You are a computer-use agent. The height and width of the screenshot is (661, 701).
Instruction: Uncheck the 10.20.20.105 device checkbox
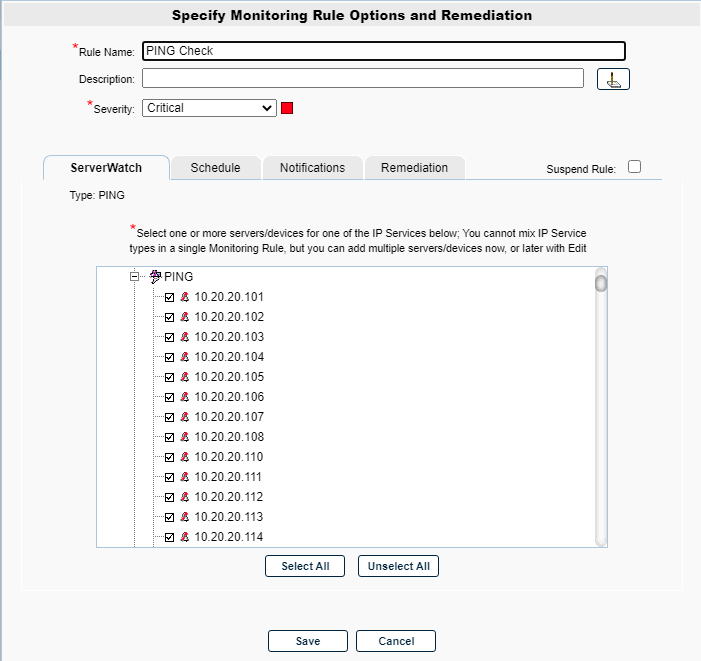pyautogui.click(x=169, y=377)
